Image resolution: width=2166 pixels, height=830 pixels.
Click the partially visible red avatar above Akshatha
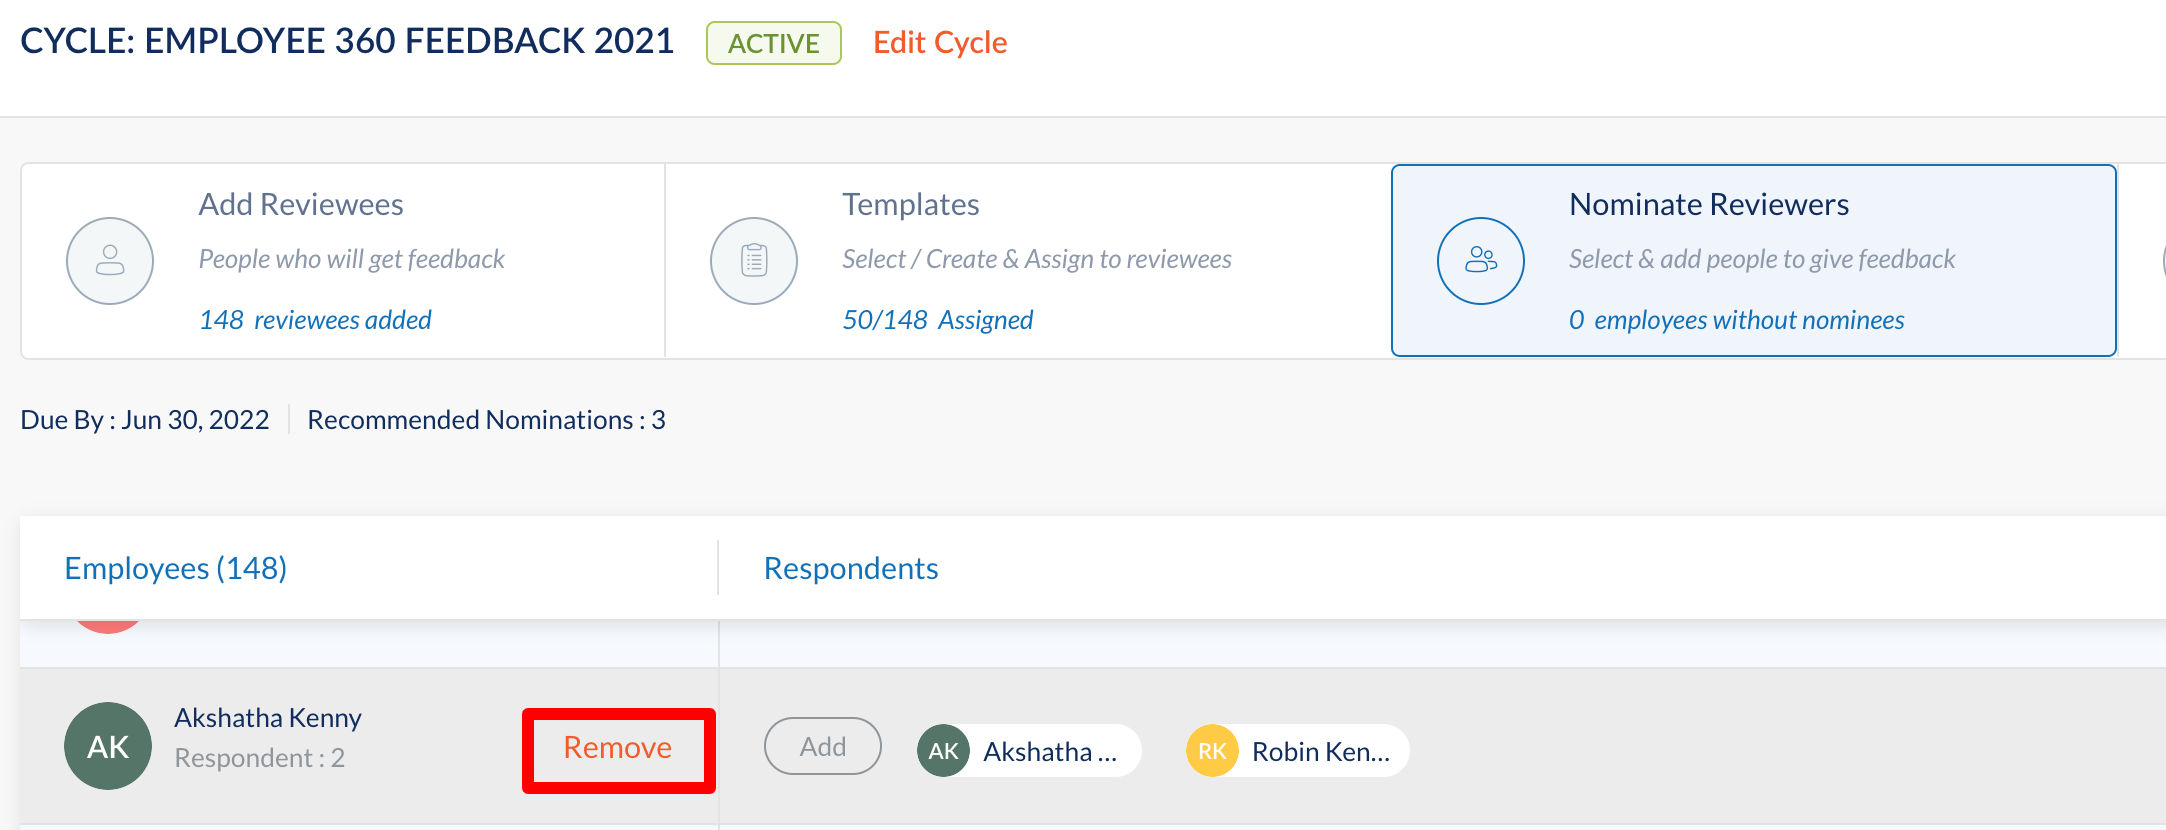point(108,627)
